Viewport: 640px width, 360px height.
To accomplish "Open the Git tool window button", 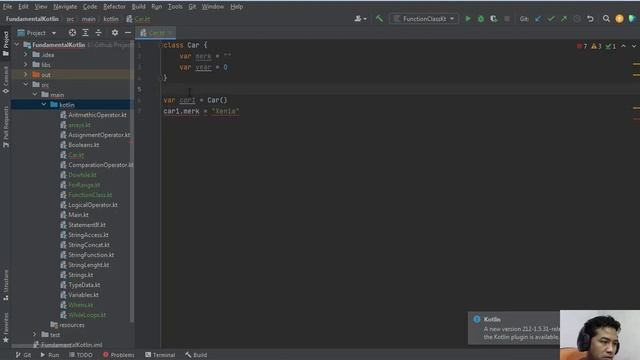I will click(x=23, y=355).
